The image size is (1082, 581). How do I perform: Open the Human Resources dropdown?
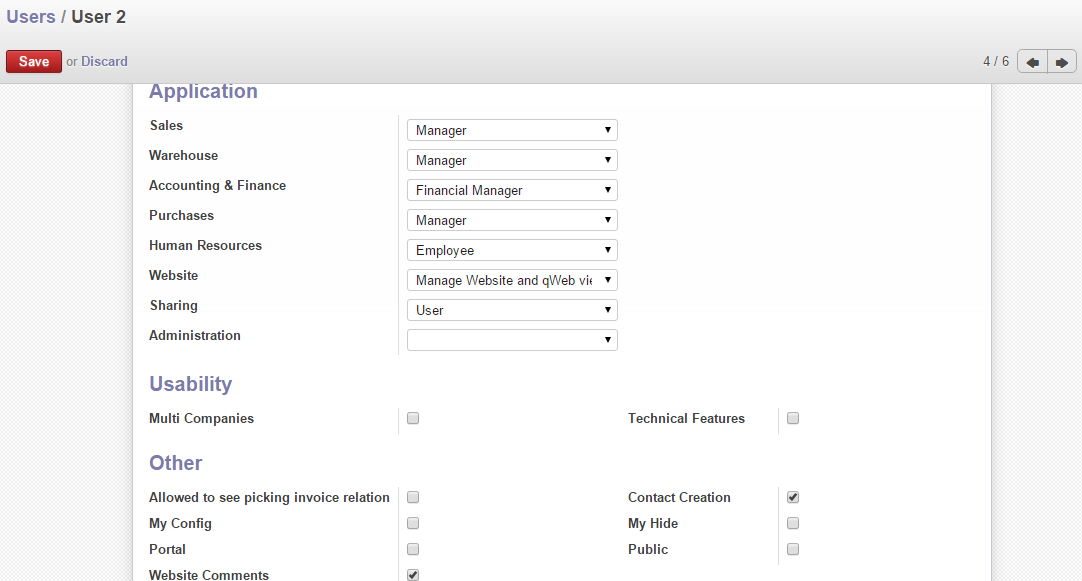tap(511, 250)
